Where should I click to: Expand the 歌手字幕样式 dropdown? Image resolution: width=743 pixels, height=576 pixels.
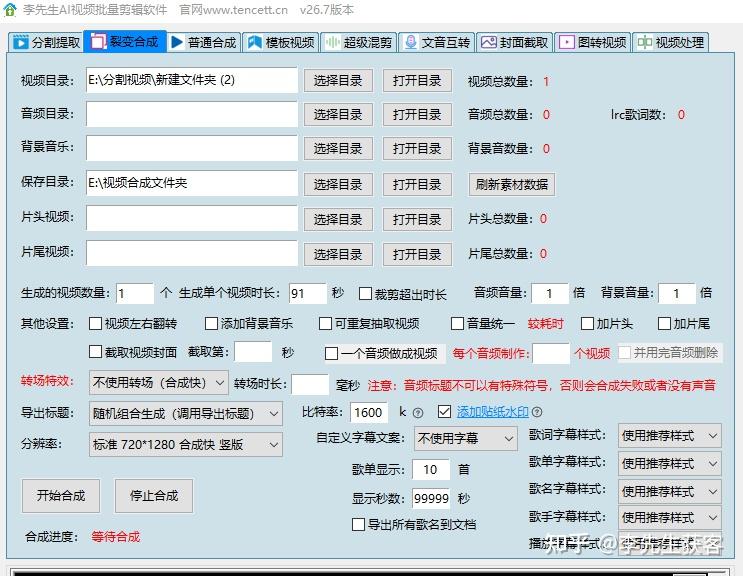(x=670, y=517)
